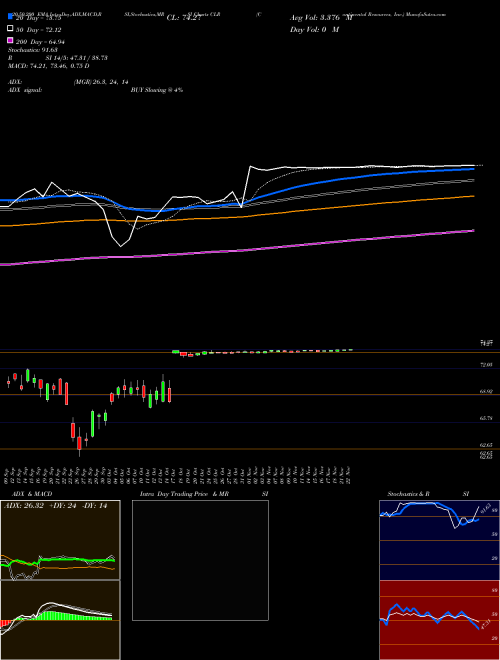Click the 'MACD: 74.21, 73.46, 0.75 D' line
The height and width of the screenshot is (660, 500).
point(48,66)
